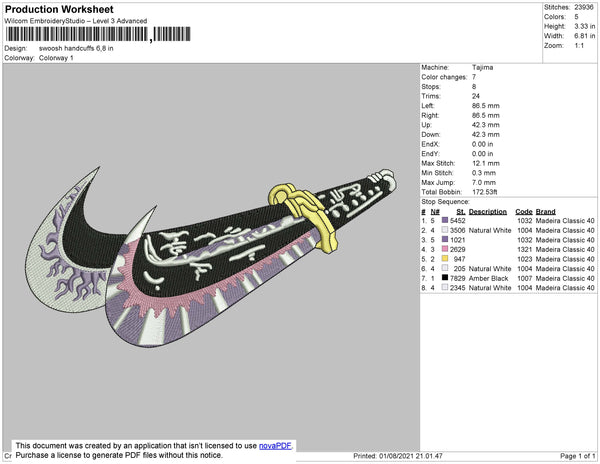600x464 pixels.
Task: Click the code '1321' in row 4
Action: pyautogui.click(x=525, y=249)
